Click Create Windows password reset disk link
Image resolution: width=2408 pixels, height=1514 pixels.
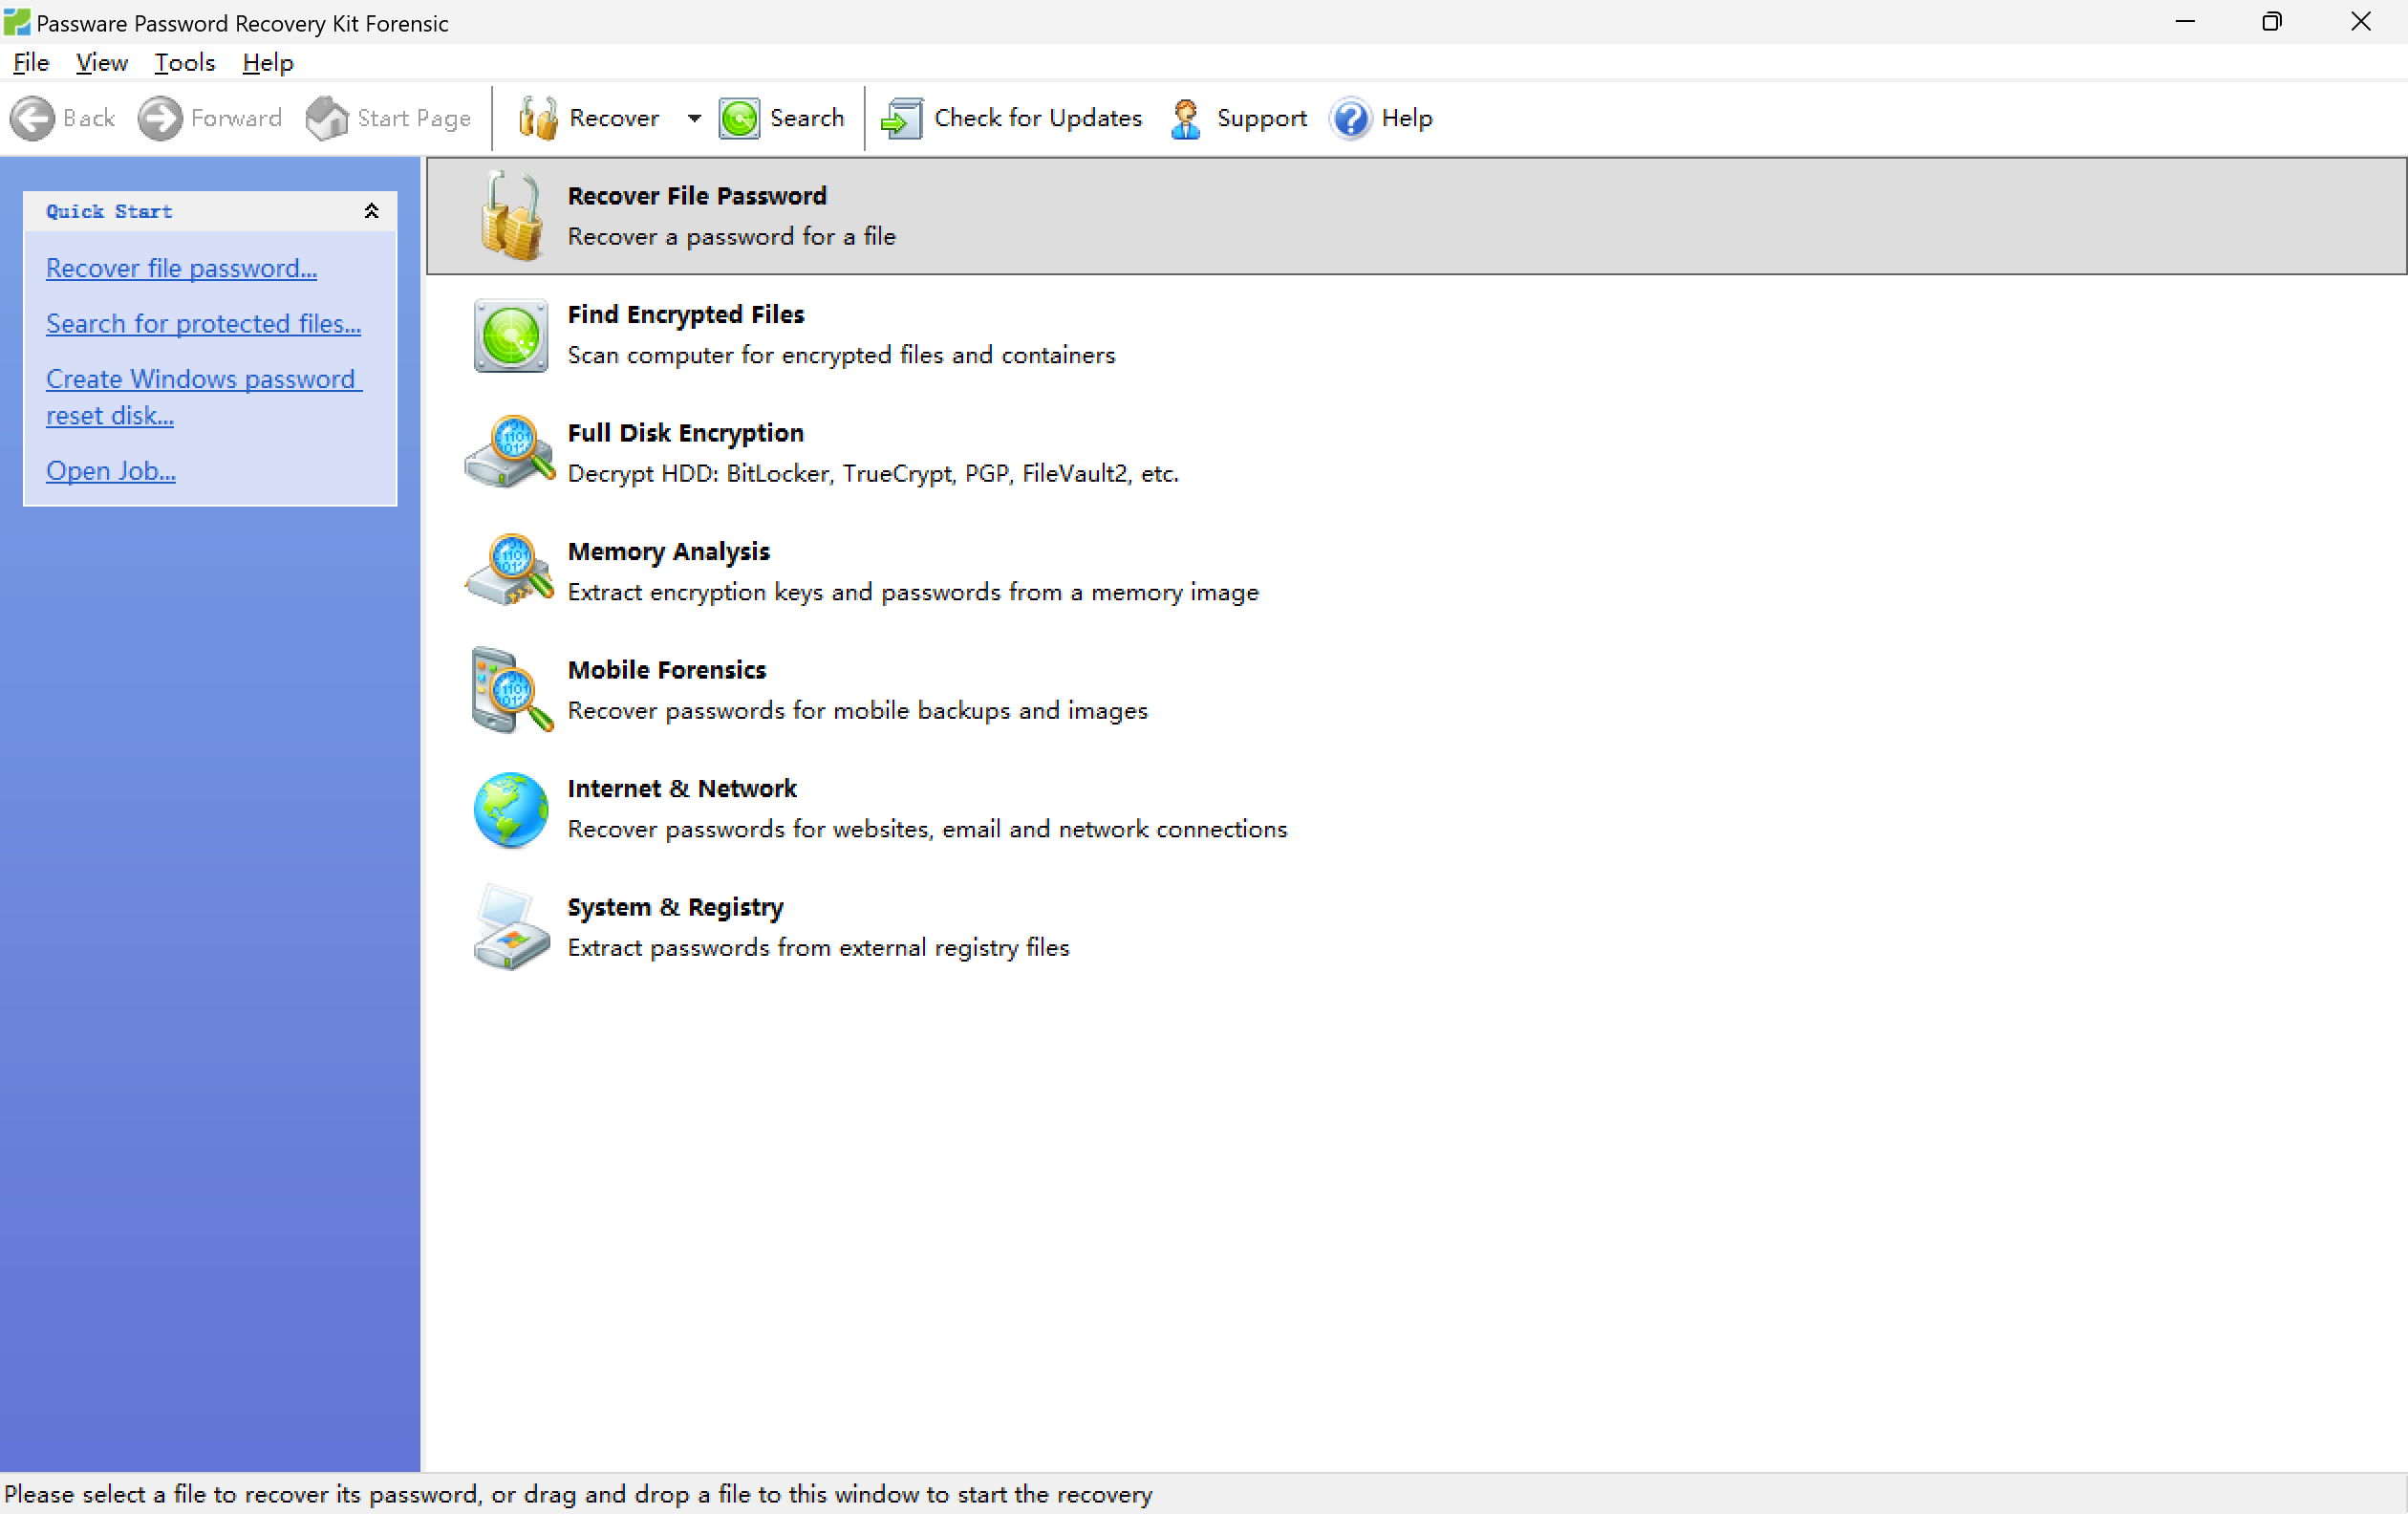point(204,397)
